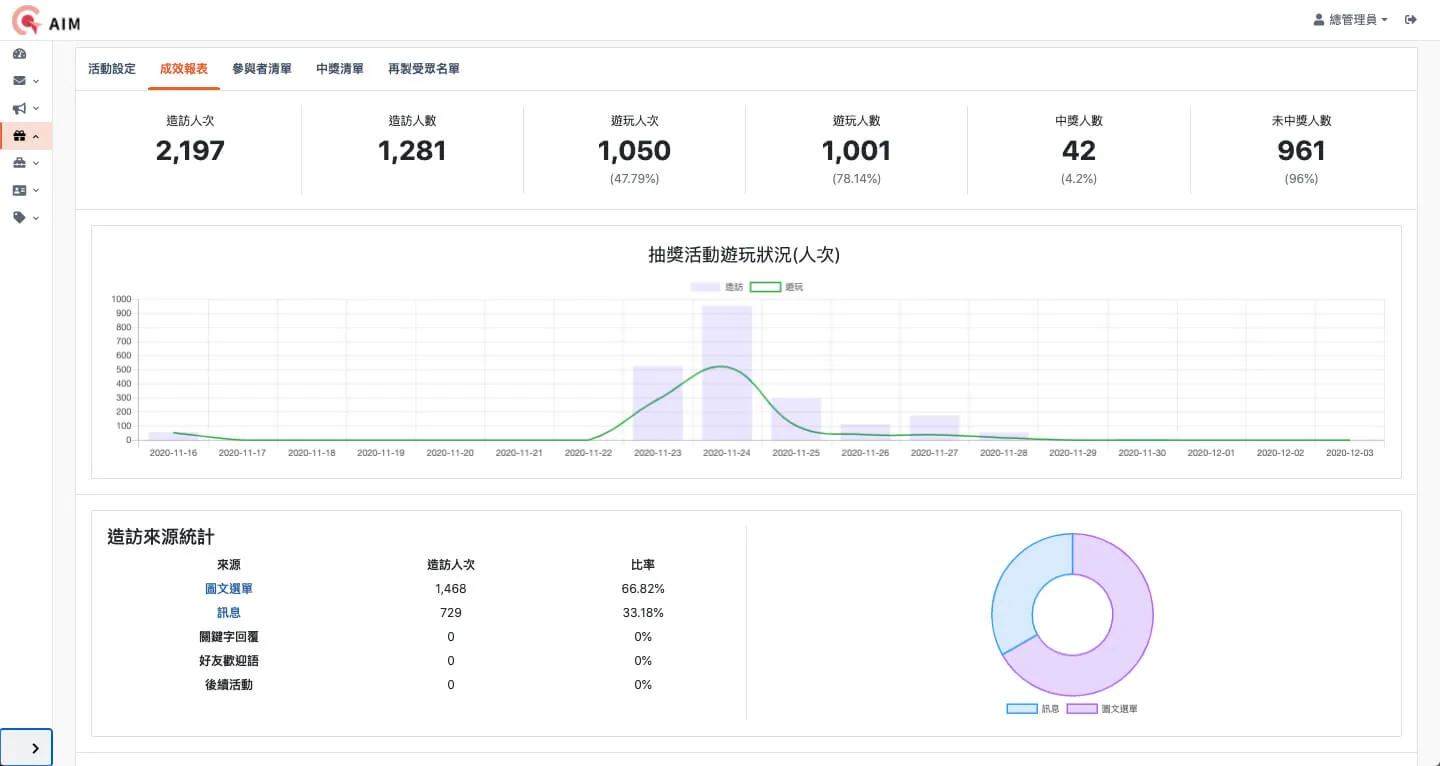Click the blue donut chart segment
Viewport: 1440px width, 766px height.
(1020, 585)
